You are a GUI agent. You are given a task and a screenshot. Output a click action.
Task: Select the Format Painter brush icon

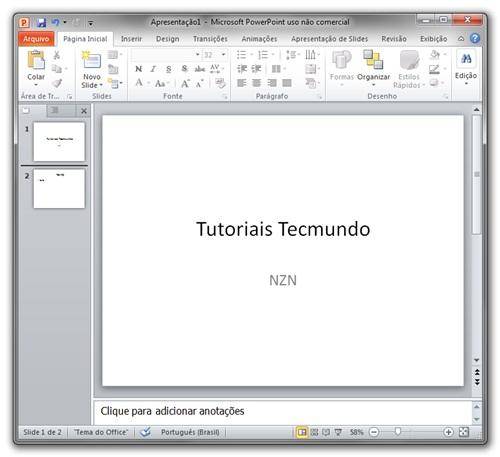(x=57, y=83)
